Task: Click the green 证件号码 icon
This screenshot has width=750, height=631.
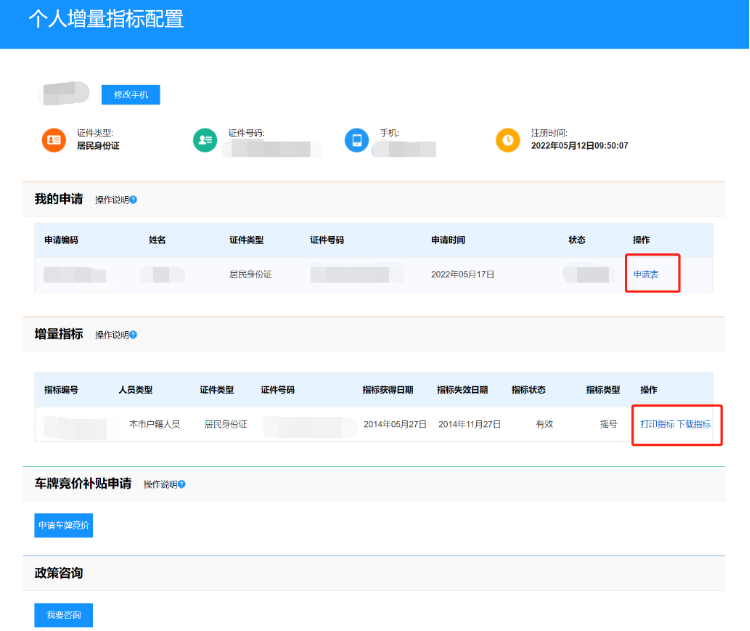Action: [204, 140]
